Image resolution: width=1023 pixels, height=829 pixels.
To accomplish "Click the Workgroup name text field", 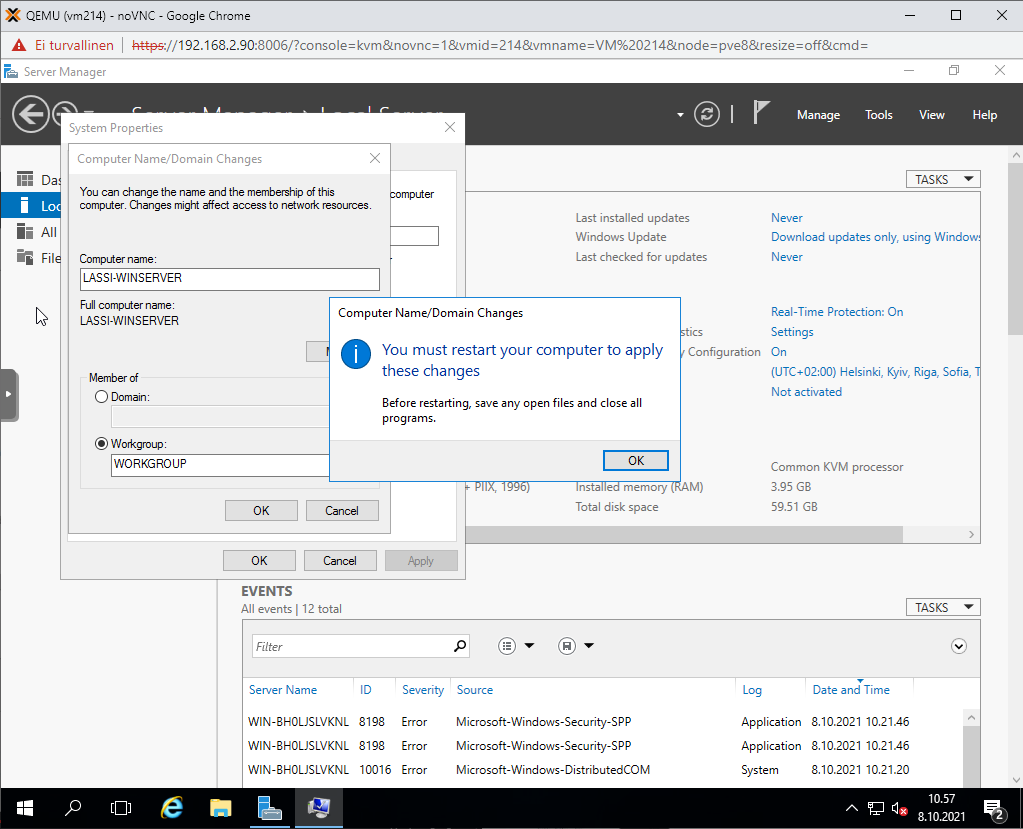I will pos(220,465).
